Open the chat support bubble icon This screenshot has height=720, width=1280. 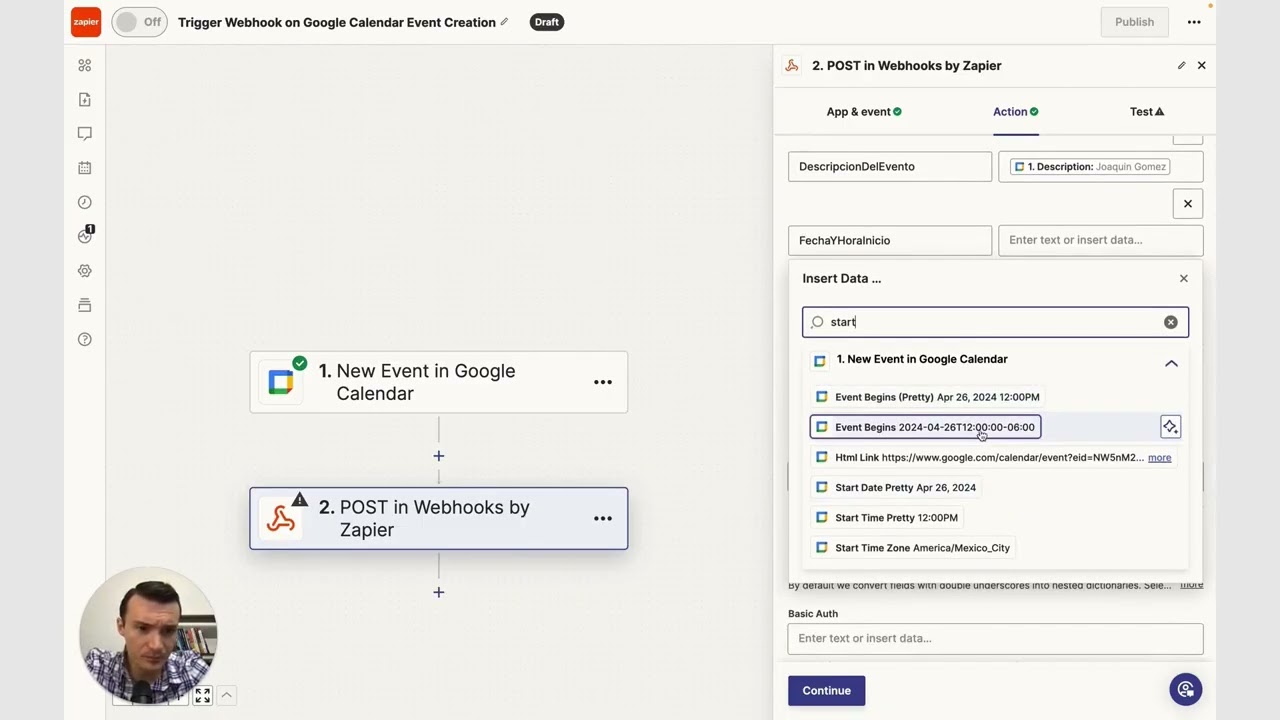click(x=1186, y=690)
